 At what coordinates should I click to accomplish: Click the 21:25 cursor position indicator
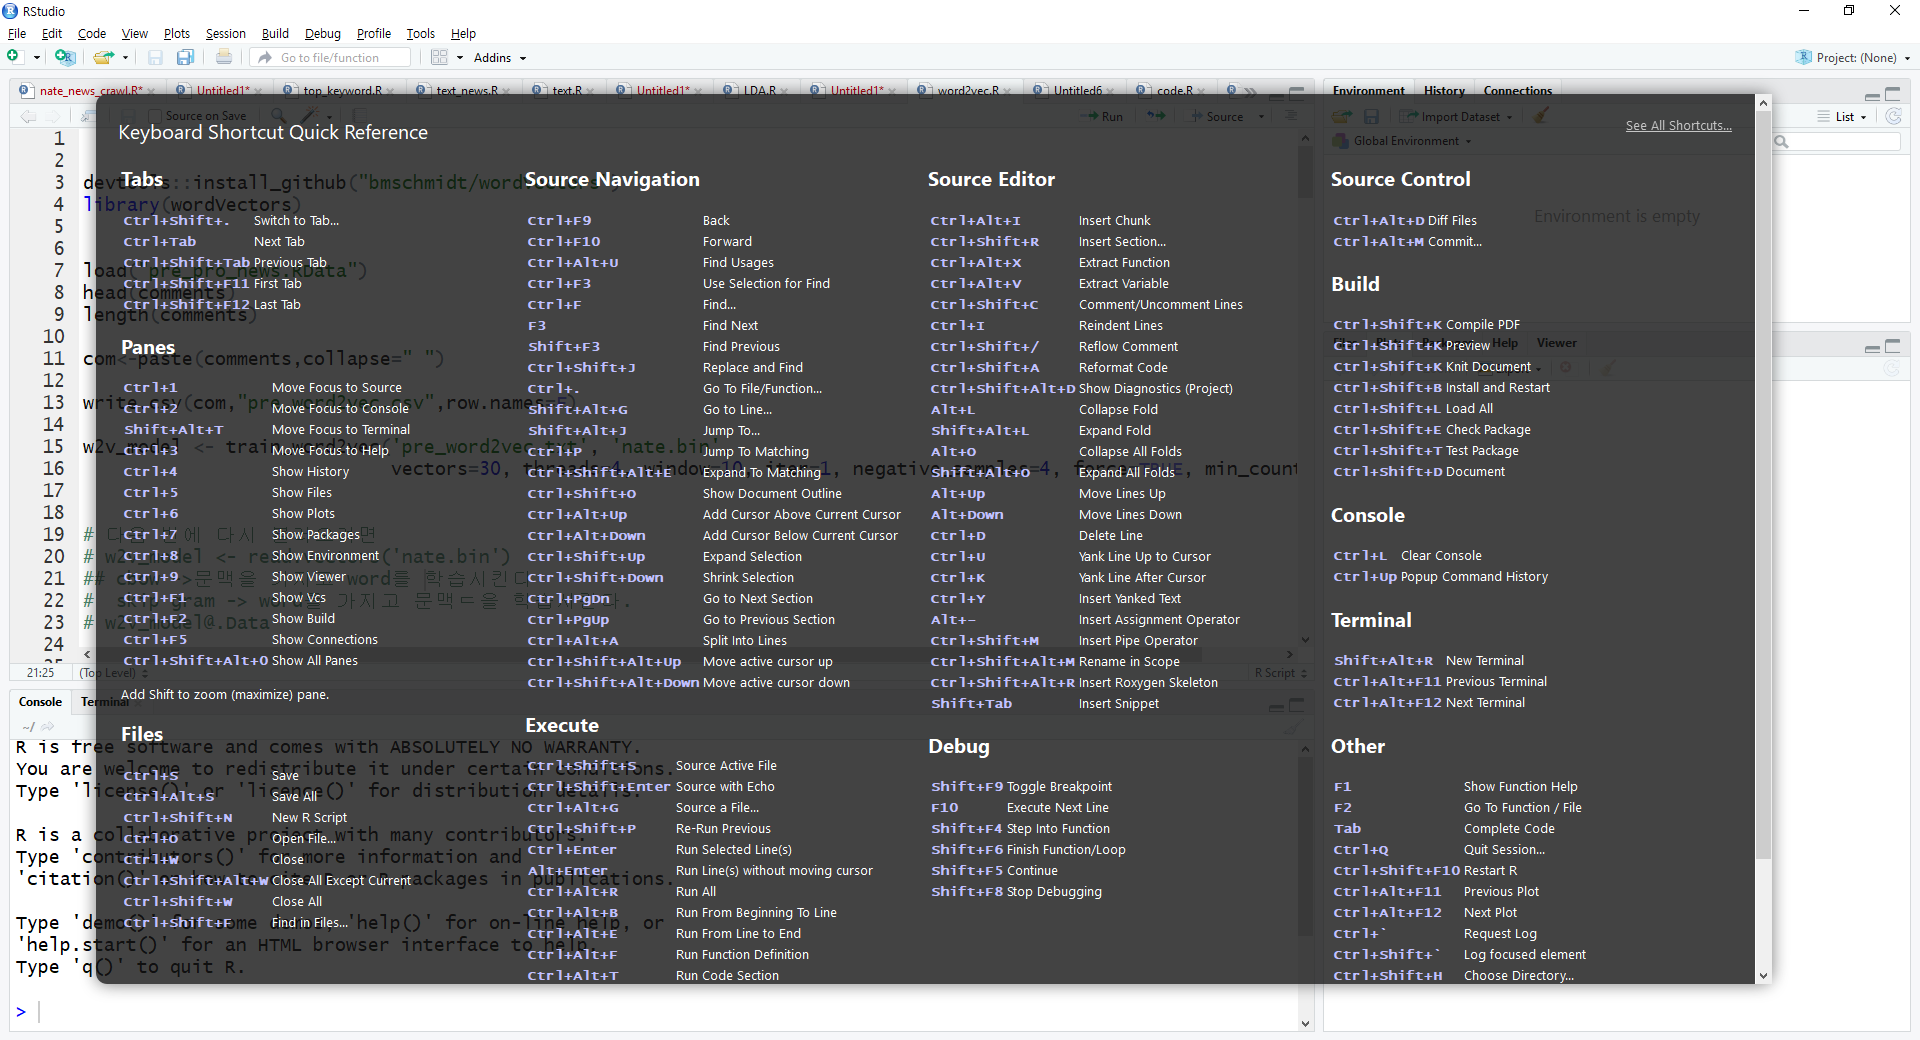pyautogui.click(x=40, y=673)
